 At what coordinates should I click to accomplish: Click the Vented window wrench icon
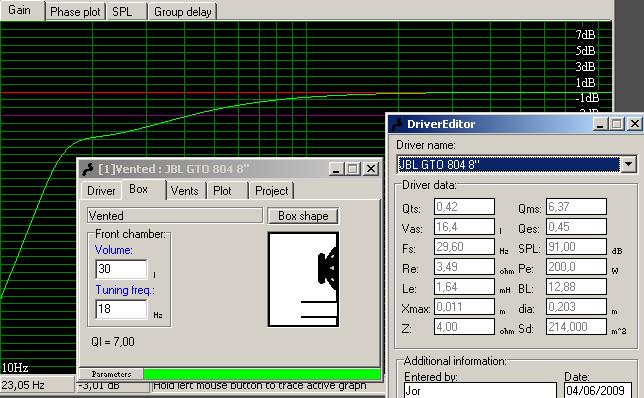click(x=87, y=169)
